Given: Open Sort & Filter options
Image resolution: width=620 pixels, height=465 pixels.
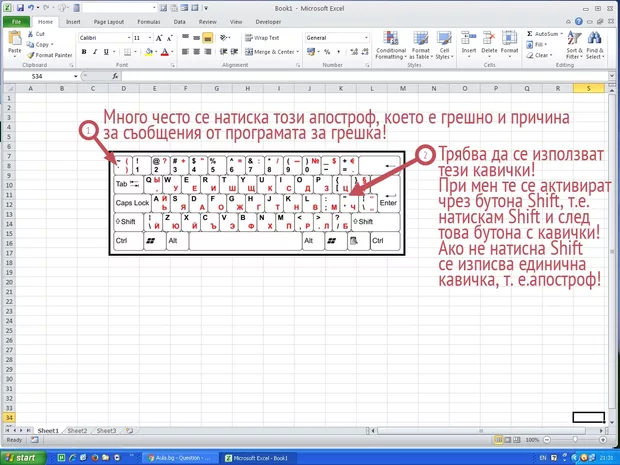Looking at the screenshot, I should tap(574, 45).
